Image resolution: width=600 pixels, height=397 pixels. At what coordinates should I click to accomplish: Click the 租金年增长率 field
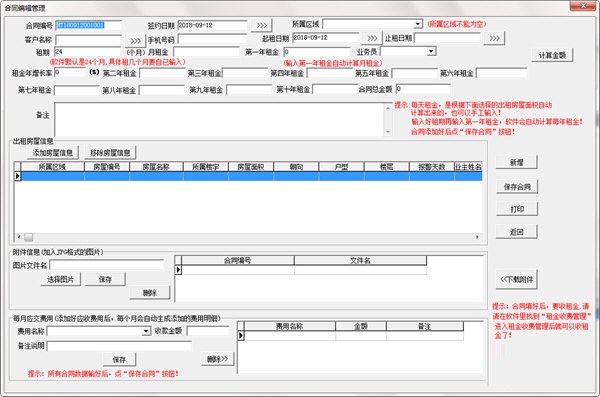click(70, 72)
